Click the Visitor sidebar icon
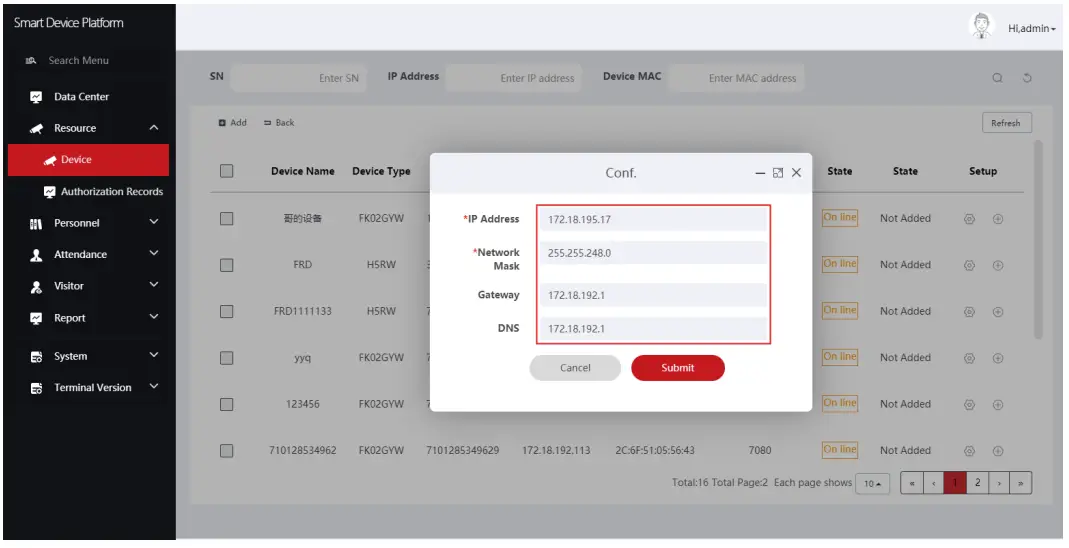This screenshot has height=548, width=1069. (36, 287)
